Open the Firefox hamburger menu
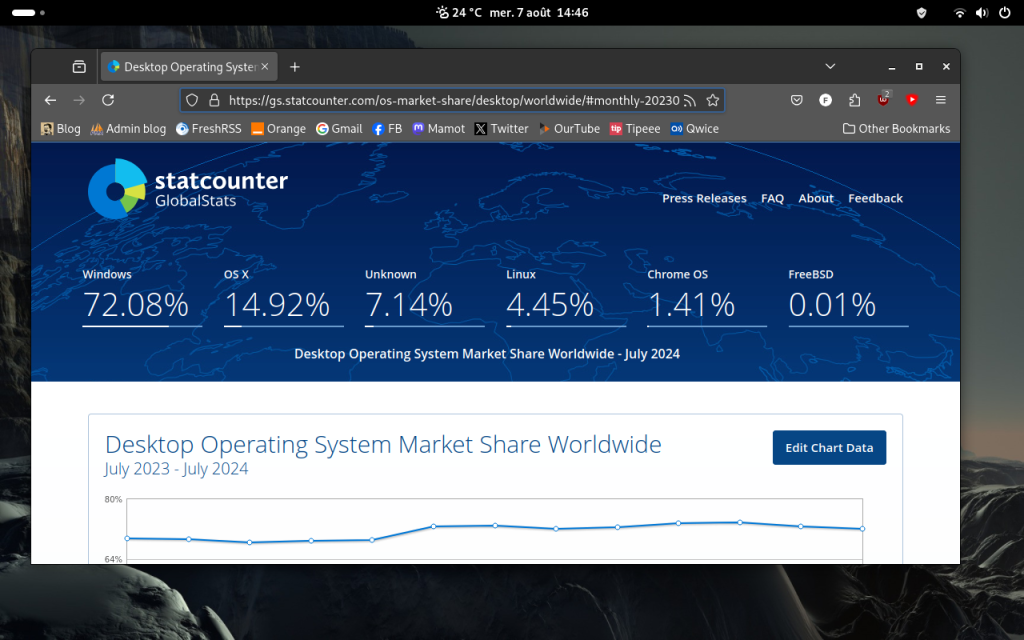This screenshot has width=1024, height=640. pyautogui.click(x=940, y=100)
